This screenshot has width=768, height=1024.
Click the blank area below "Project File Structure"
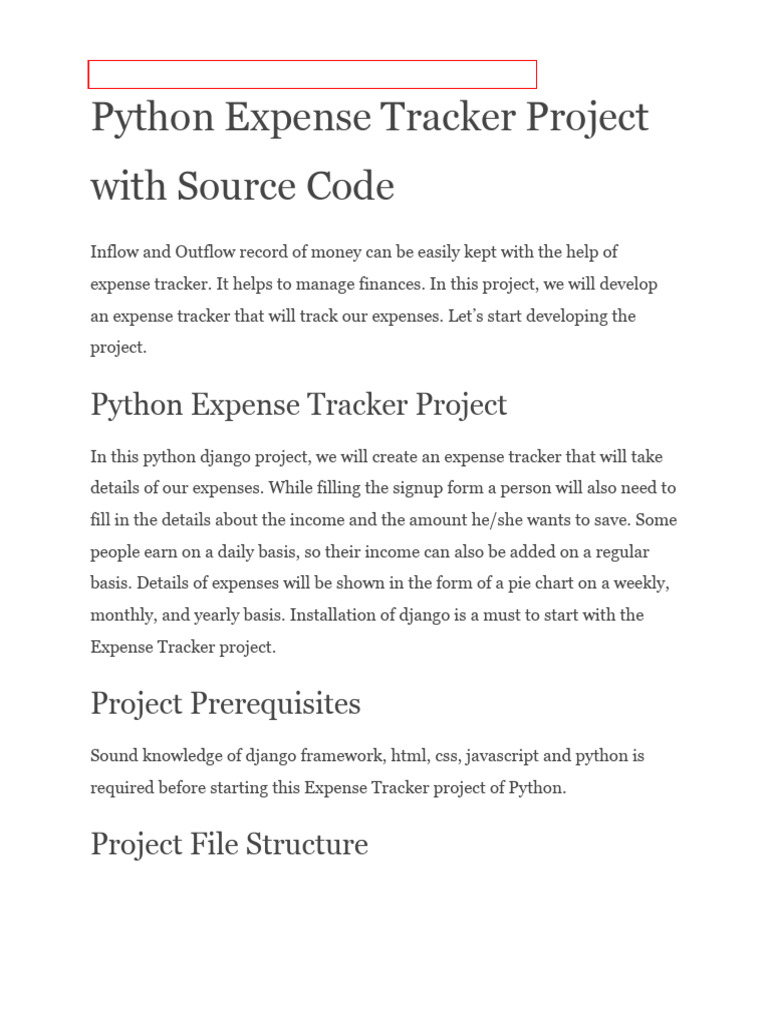point(384,940)
